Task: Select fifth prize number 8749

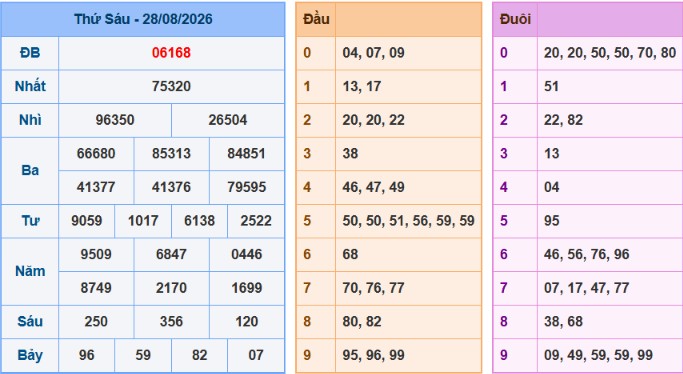Action: coord(96,287)
